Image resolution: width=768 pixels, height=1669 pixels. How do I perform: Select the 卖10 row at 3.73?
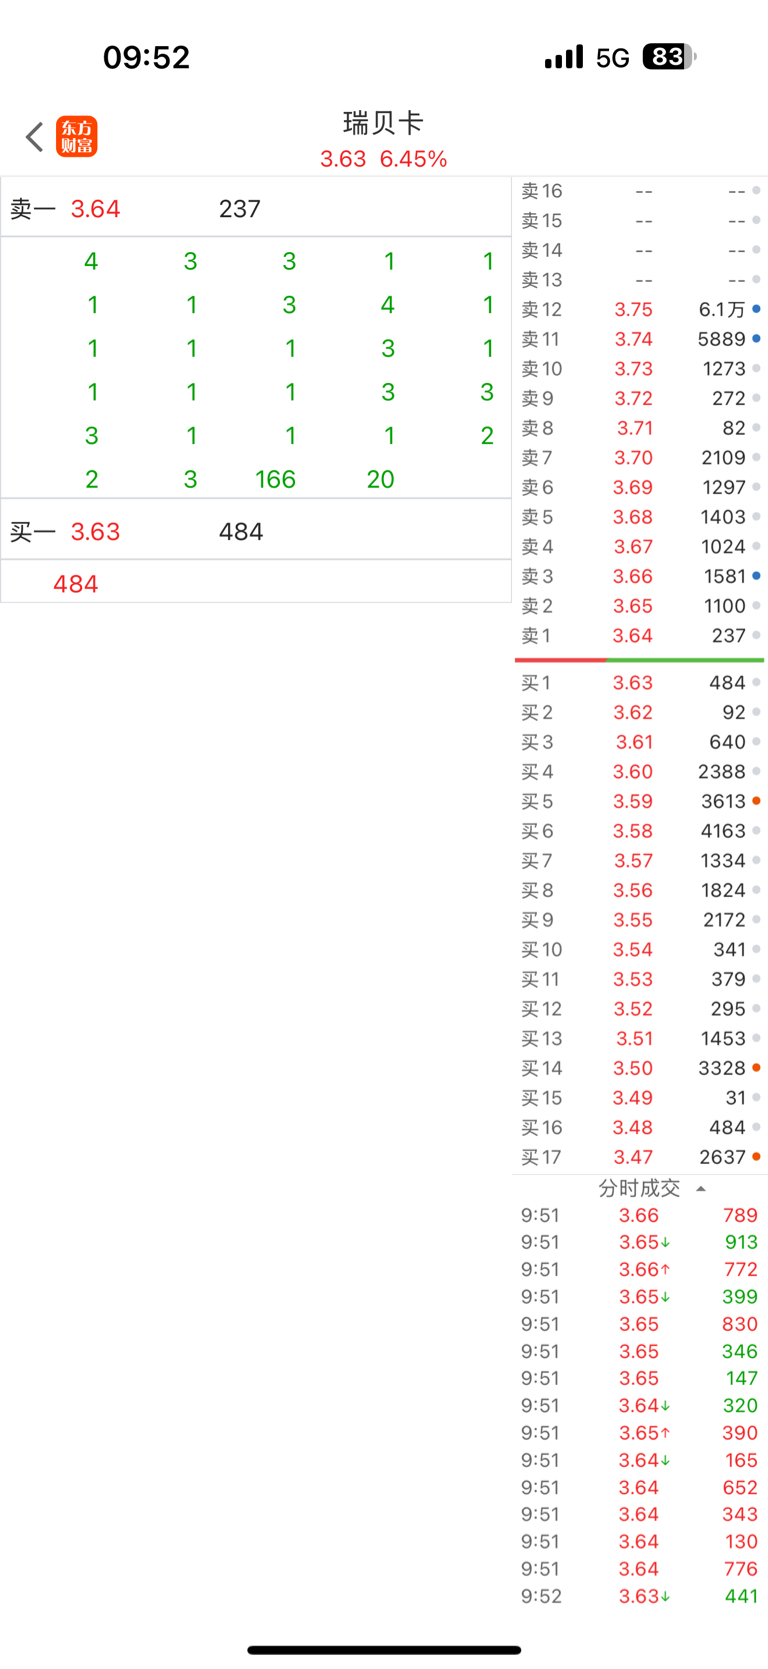(x=640, y=369)
